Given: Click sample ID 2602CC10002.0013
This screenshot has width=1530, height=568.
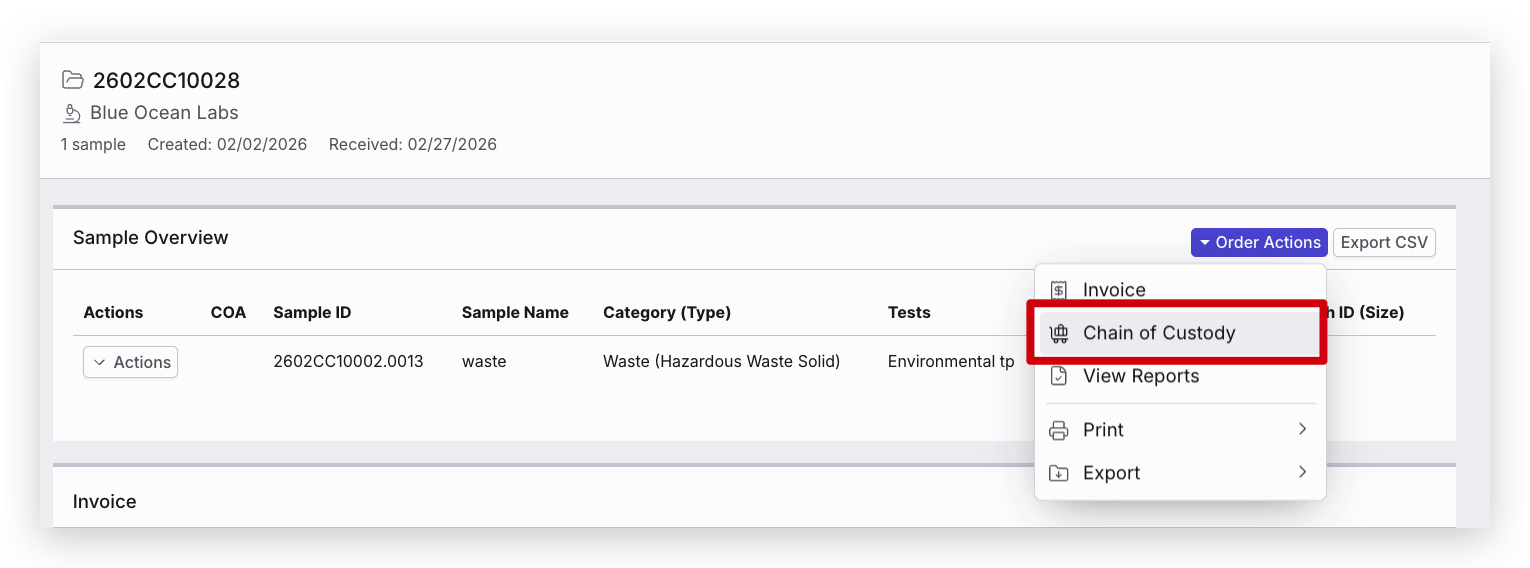Looking at the screenshot, I should (348, 361).
